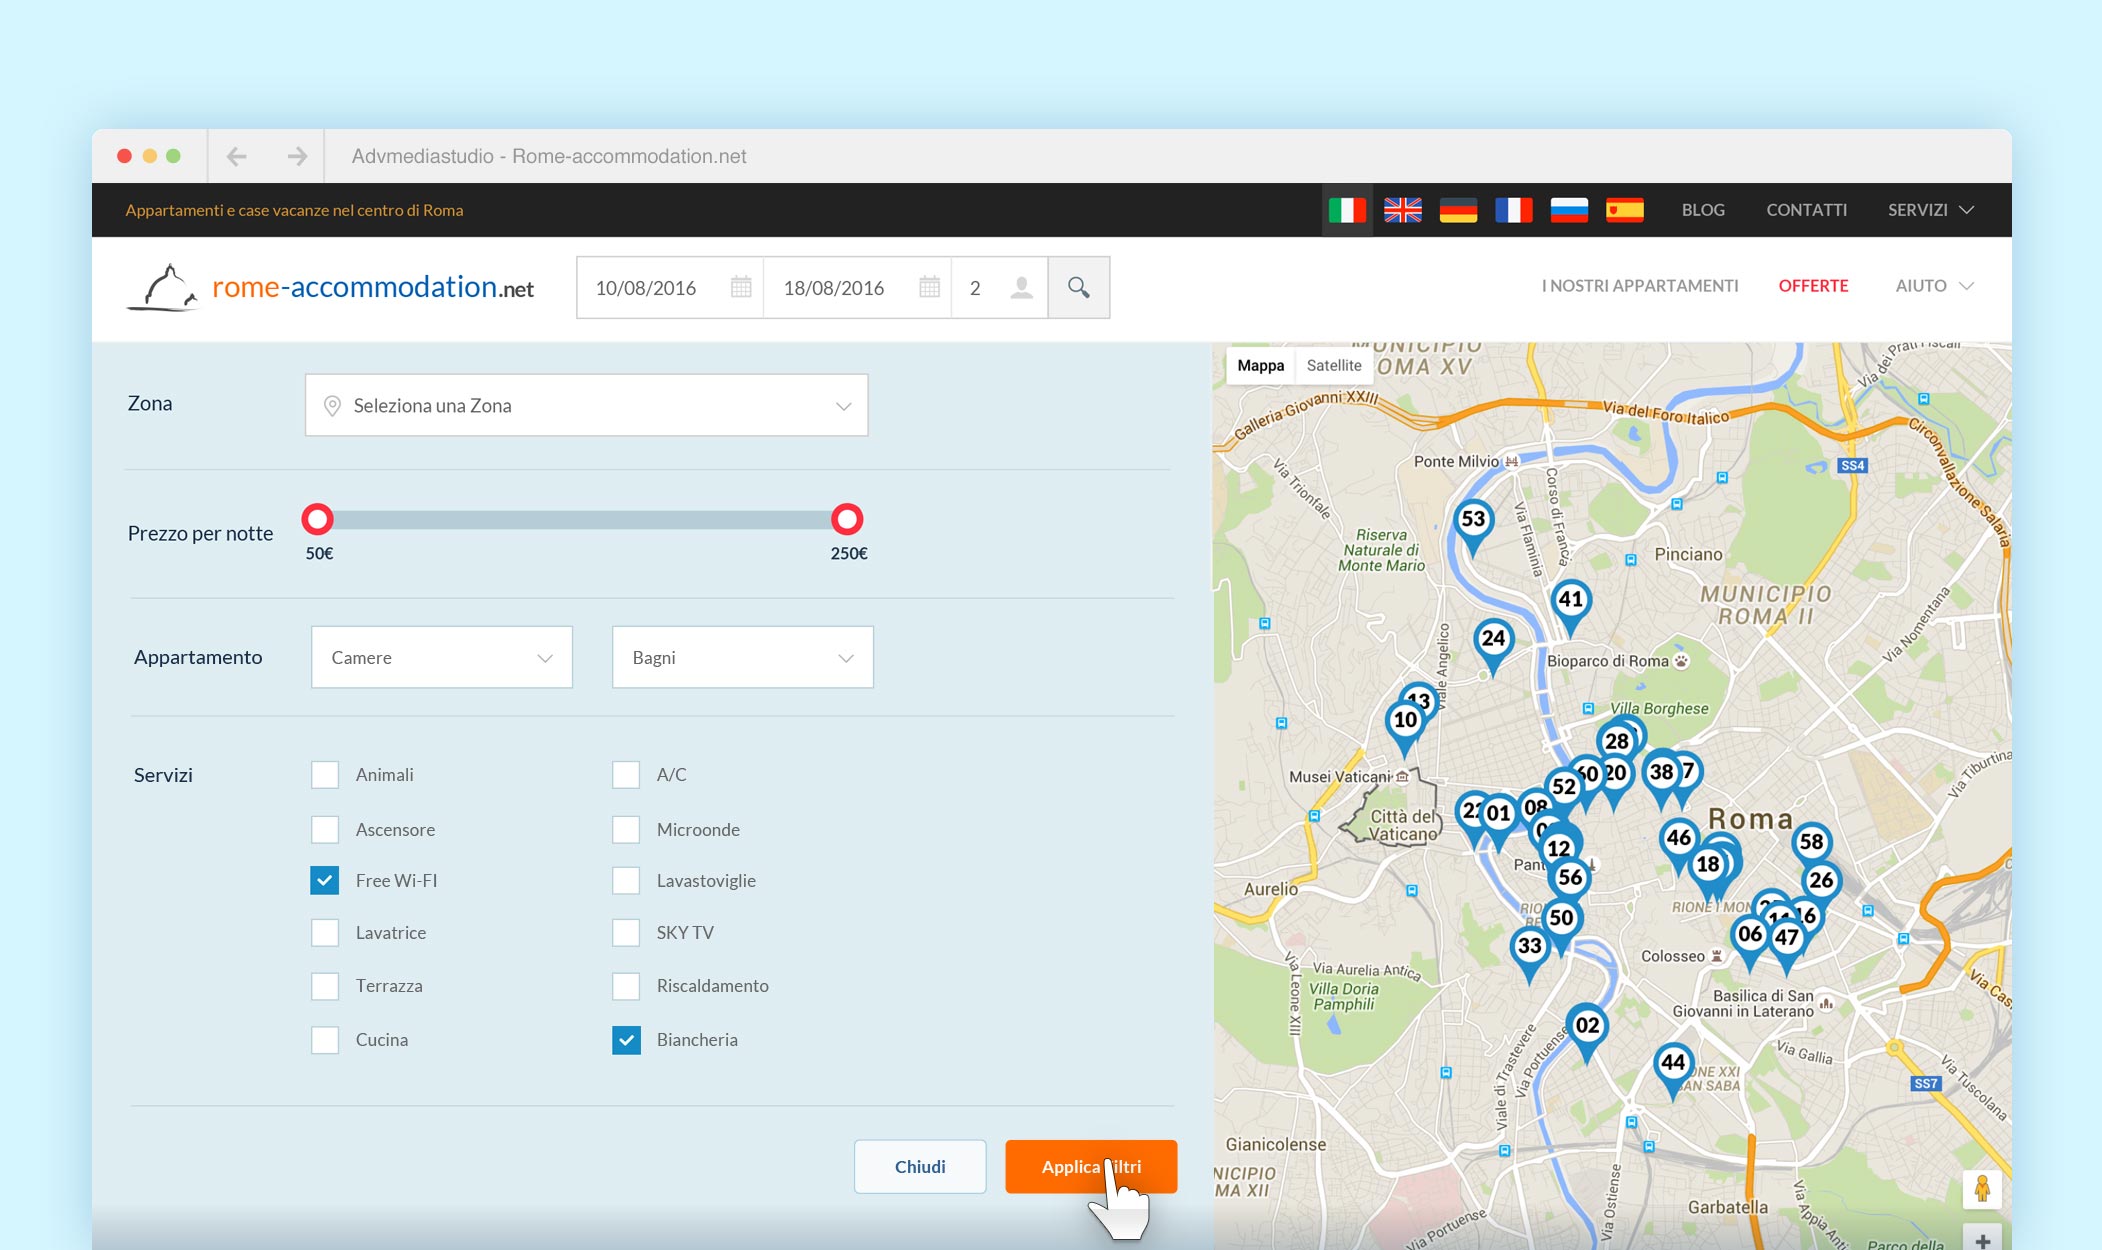Tick the Riscaldamento checkbox
The image size is (2102, 1250).
[626, 986]
